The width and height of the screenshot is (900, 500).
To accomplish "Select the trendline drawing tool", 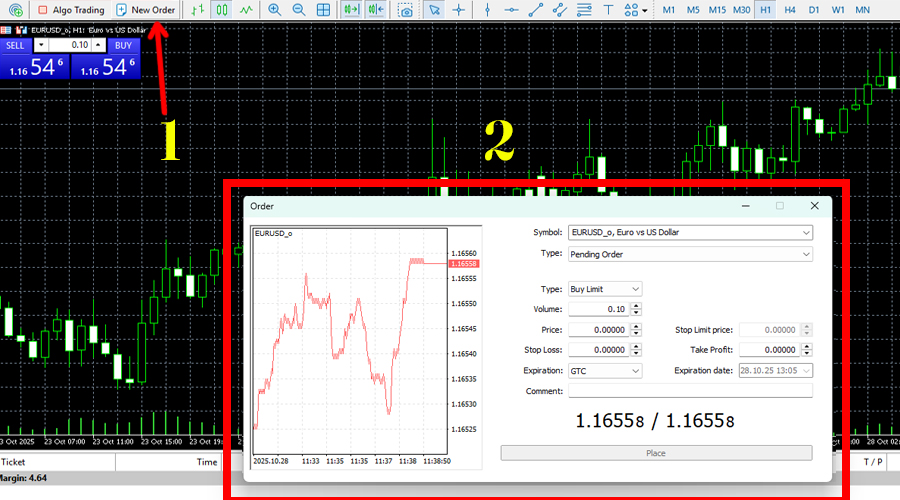I will click(536, 10).
